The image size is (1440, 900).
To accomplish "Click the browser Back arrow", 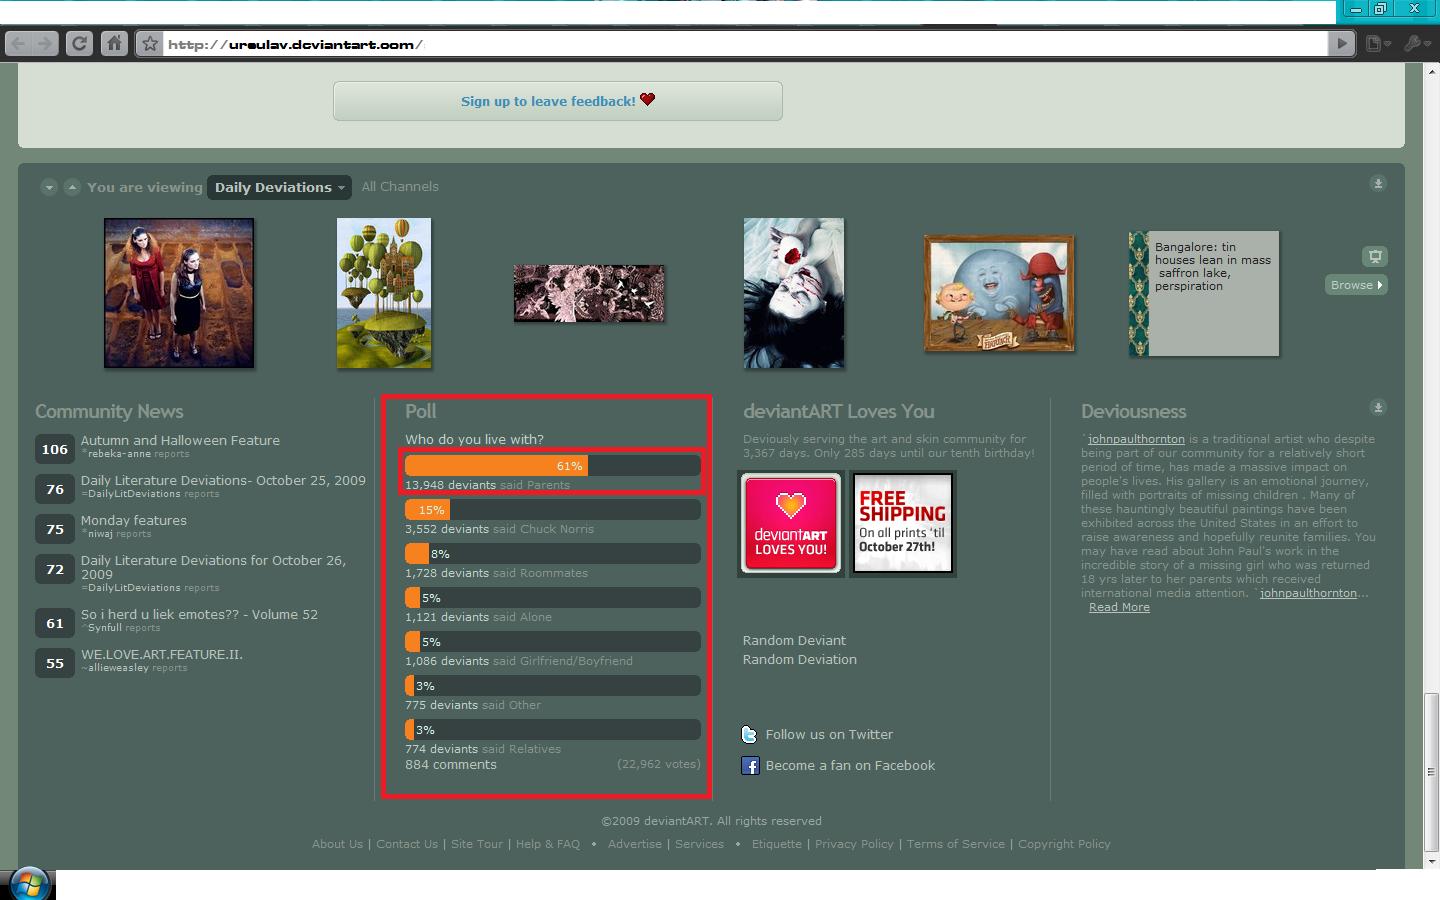I will [17, 43].
